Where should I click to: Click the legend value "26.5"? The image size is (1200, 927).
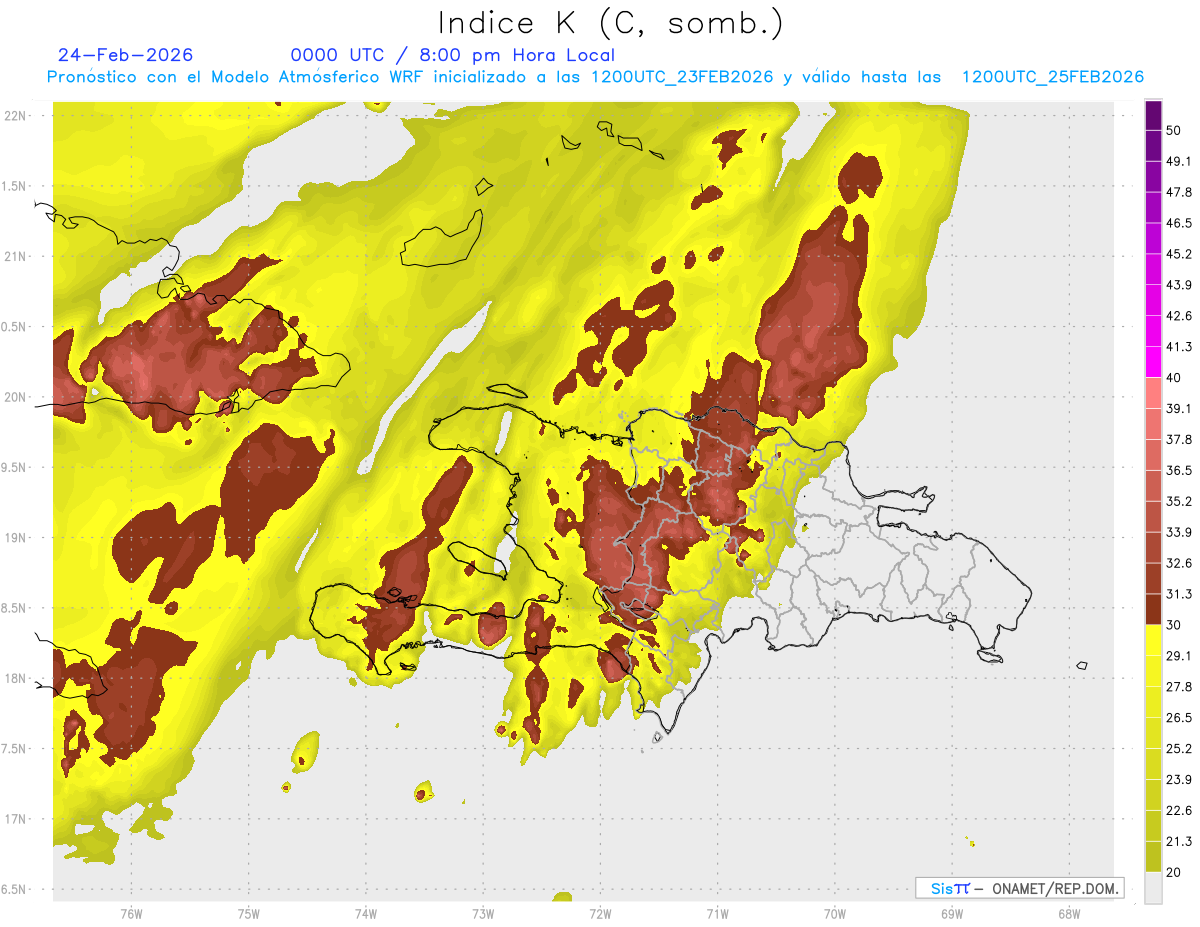[x=1179, y=718]
